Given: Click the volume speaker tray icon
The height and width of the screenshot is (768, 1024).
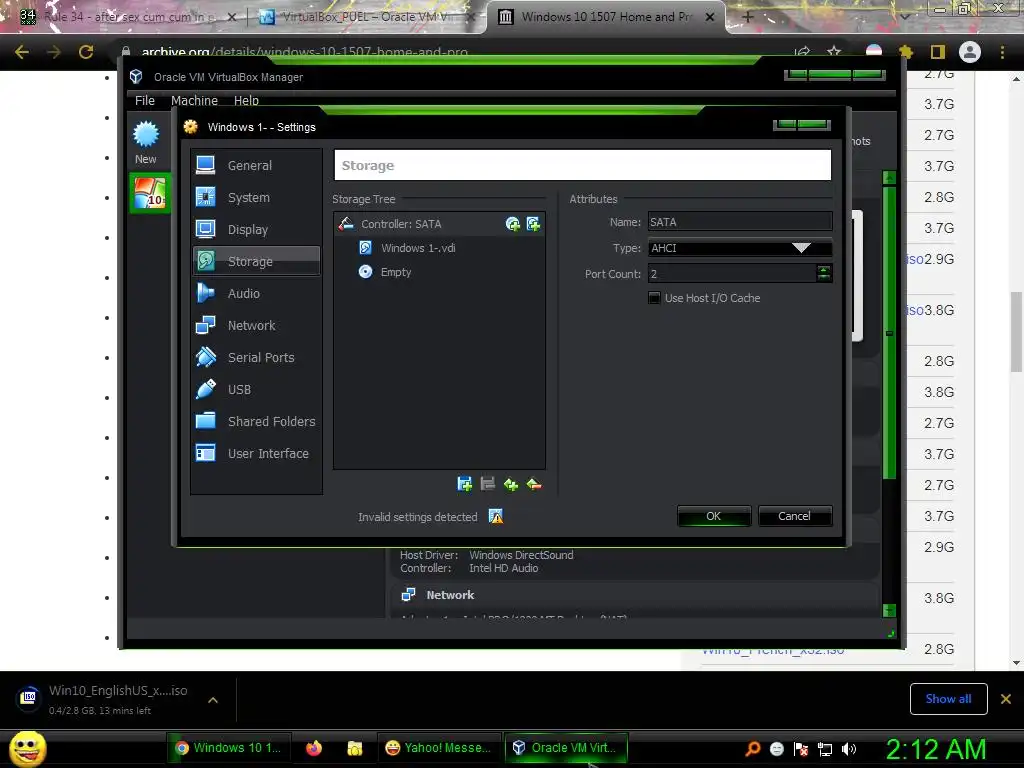Looking at the screenshot, I should (849, 749).
